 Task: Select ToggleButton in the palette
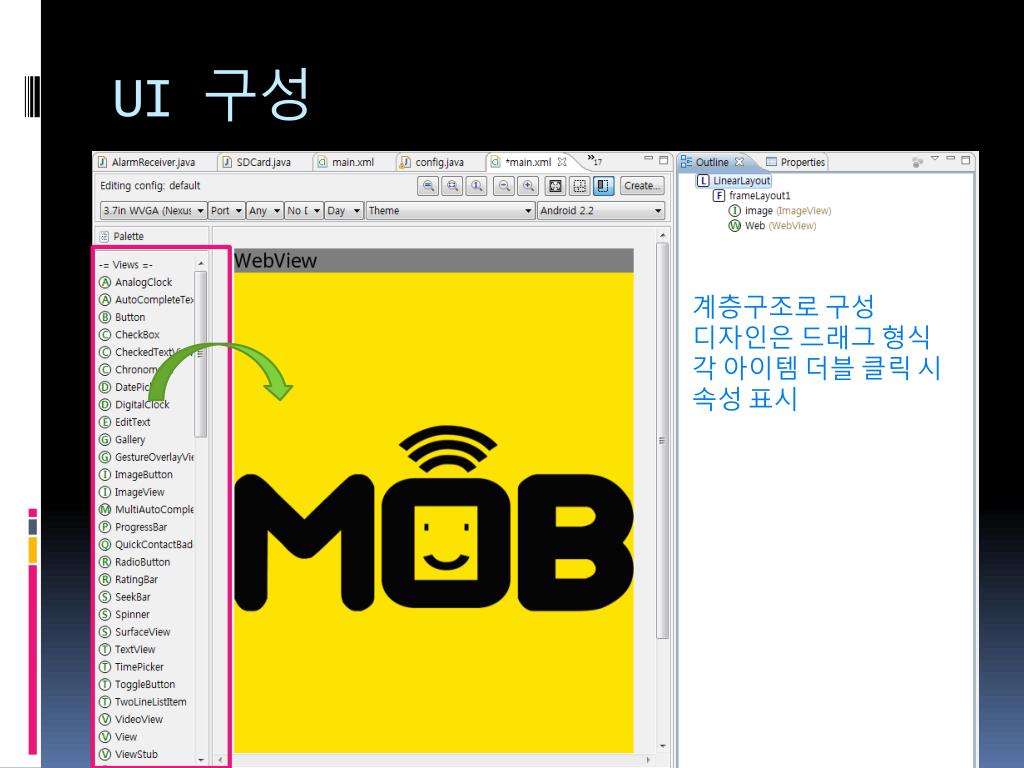137,685
